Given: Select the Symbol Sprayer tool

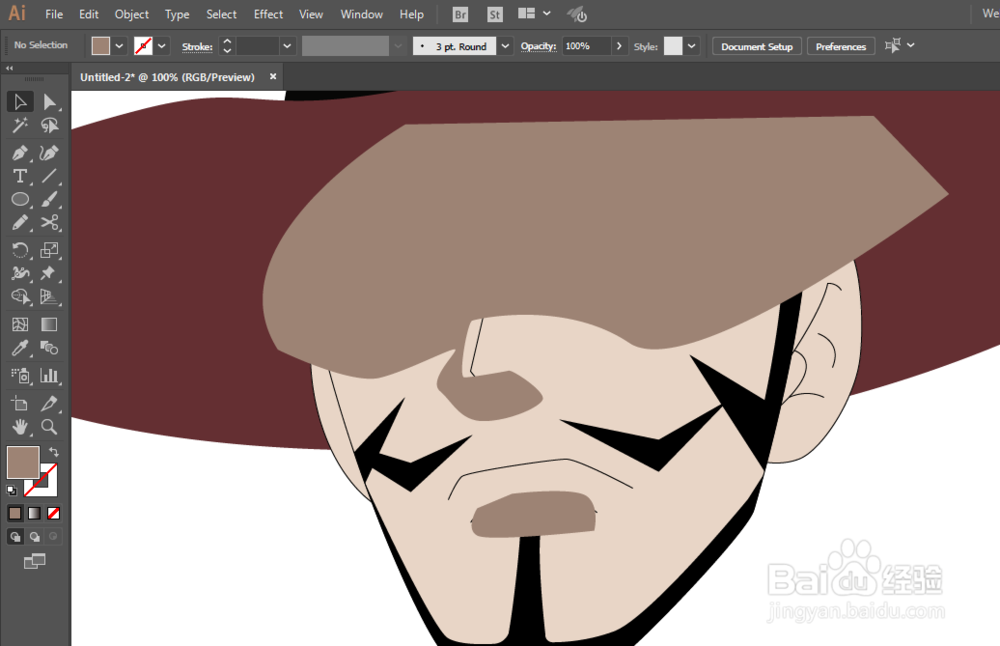Looking at the screenshot, I should pos(20,376).
